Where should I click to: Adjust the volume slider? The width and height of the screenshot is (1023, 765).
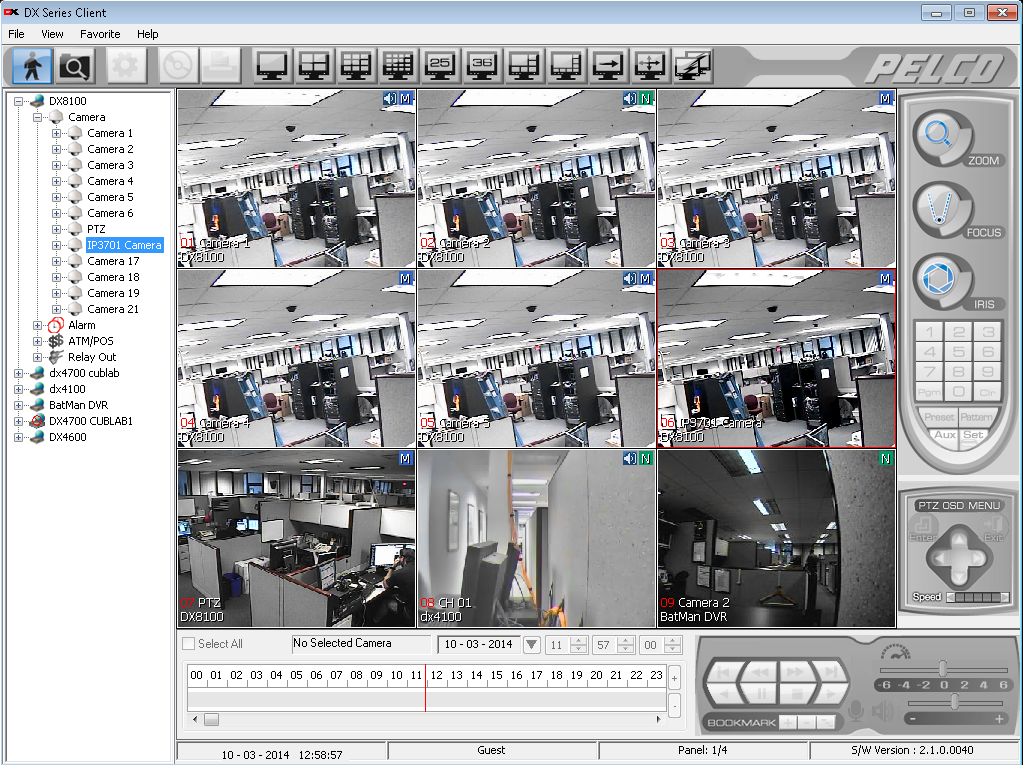tap(955, 702)
